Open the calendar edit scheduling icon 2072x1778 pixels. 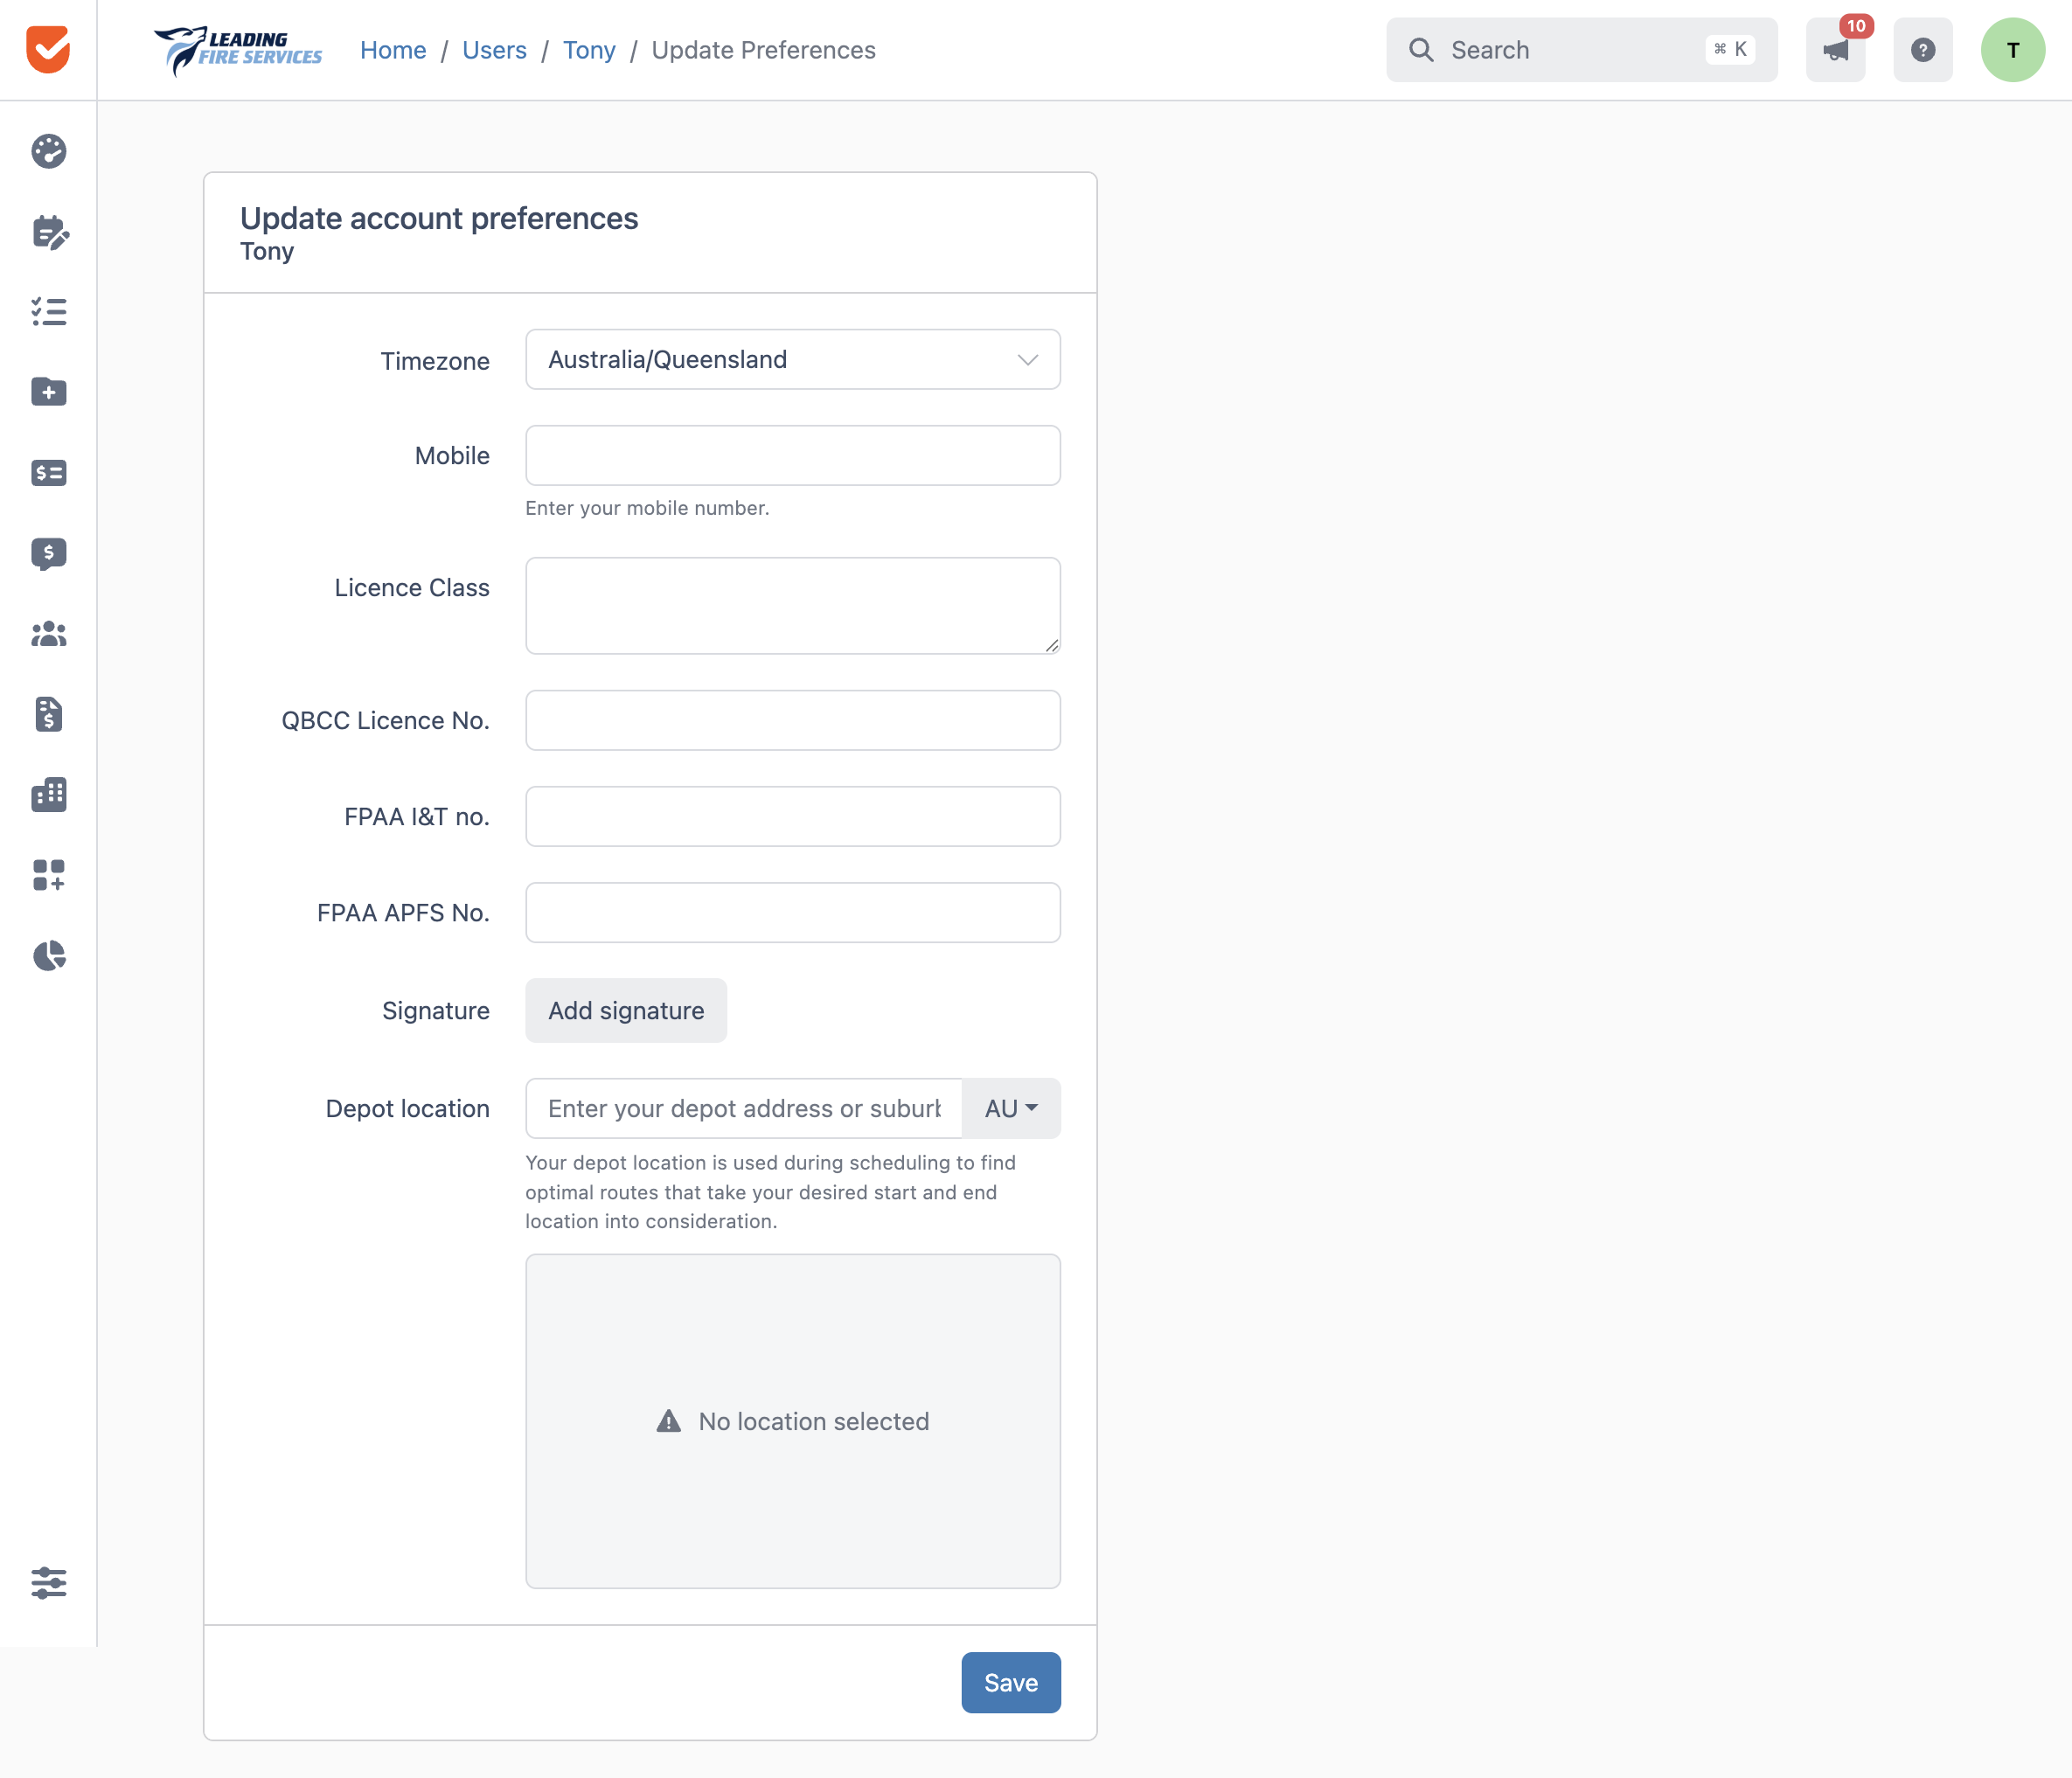48,232
